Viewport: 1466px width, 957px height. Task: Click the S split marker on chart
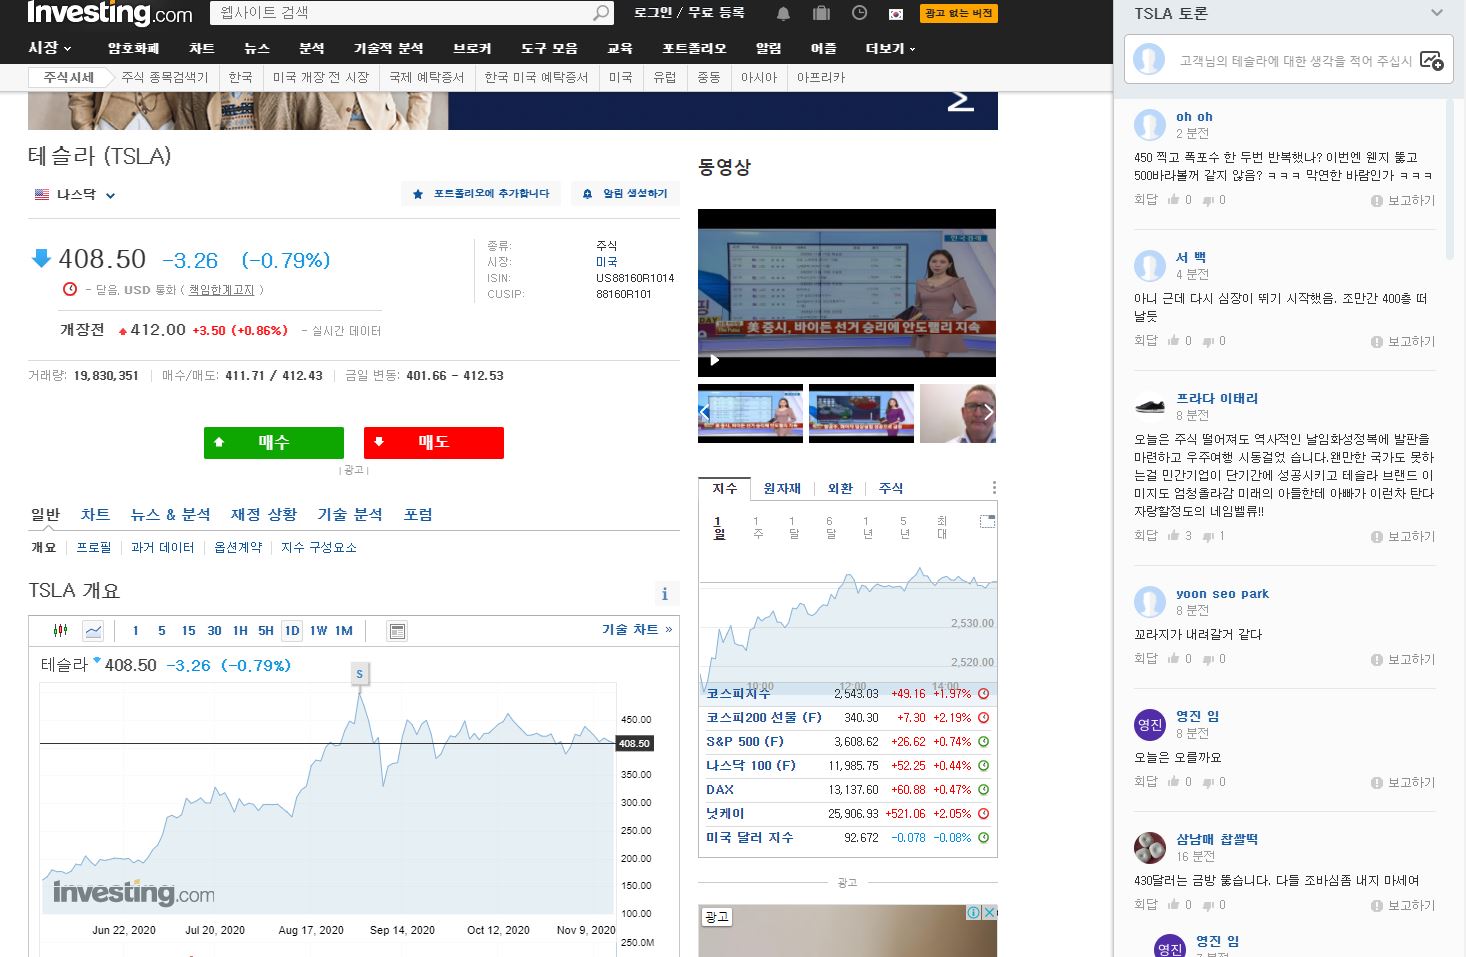pyautogui.click(x=360, y=674)
